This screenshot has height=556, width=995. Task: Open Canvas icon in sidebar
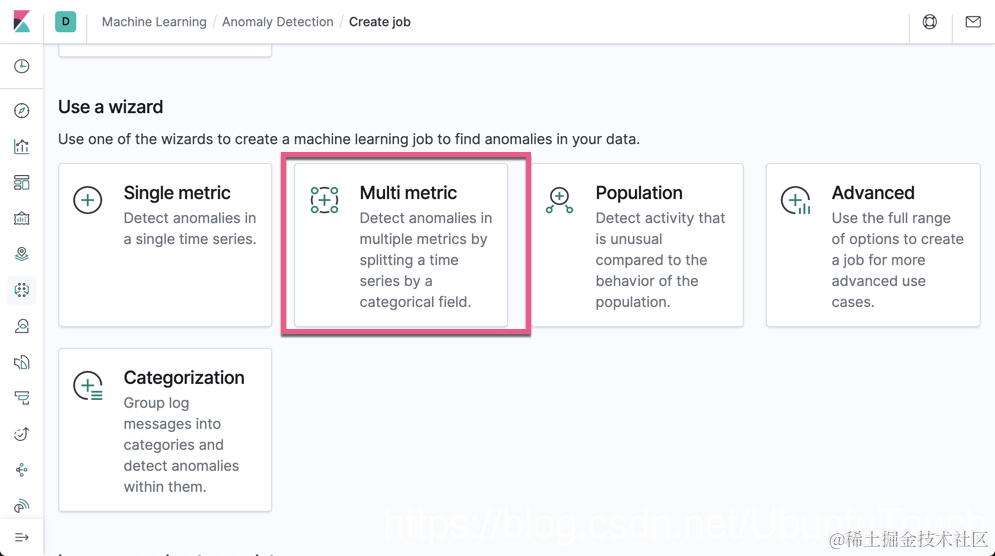pos(21,218)
